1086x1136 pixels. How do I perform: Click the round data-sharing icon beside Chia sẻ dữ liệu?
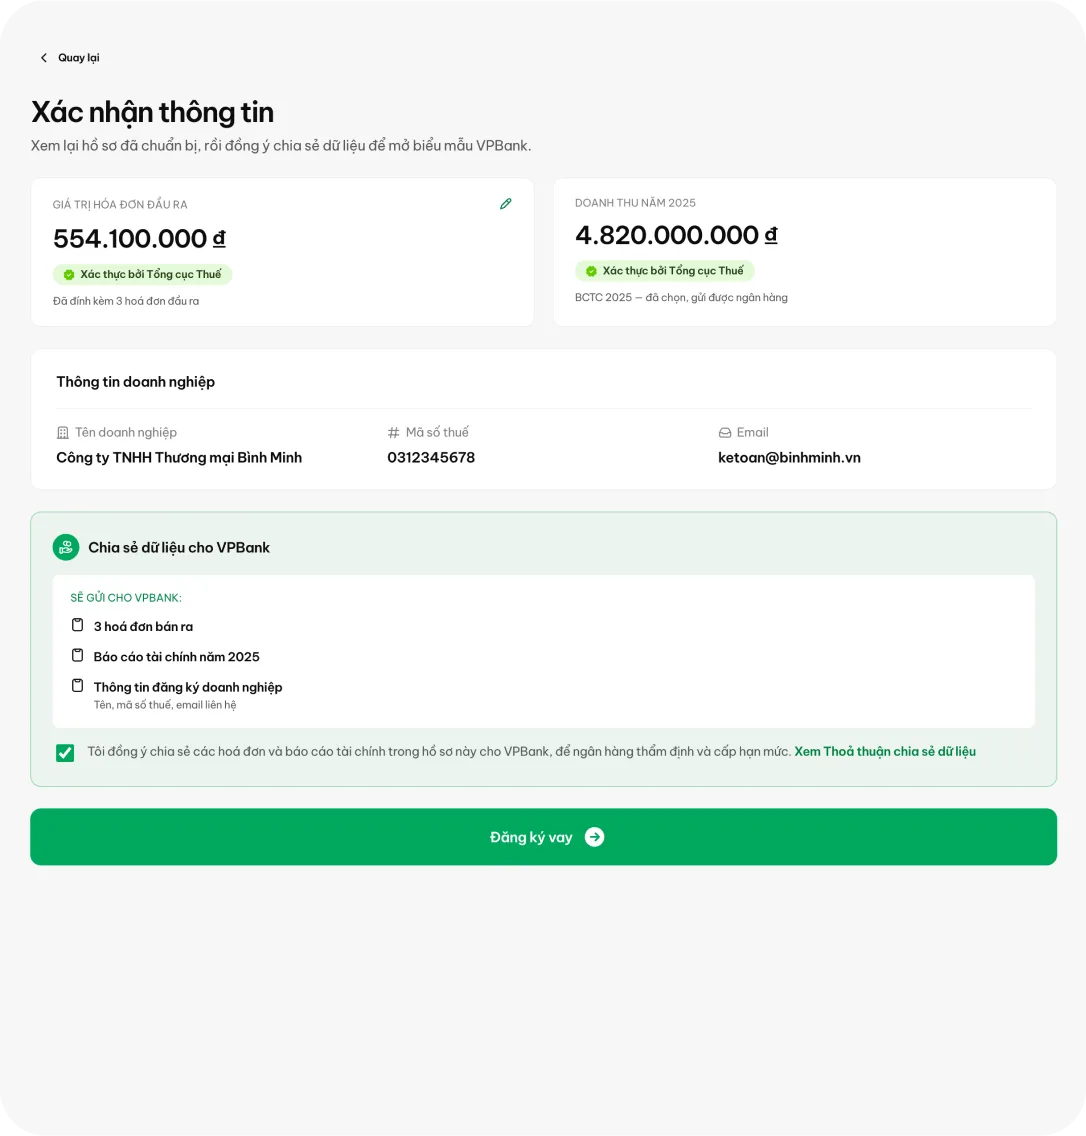click(66, 548)
